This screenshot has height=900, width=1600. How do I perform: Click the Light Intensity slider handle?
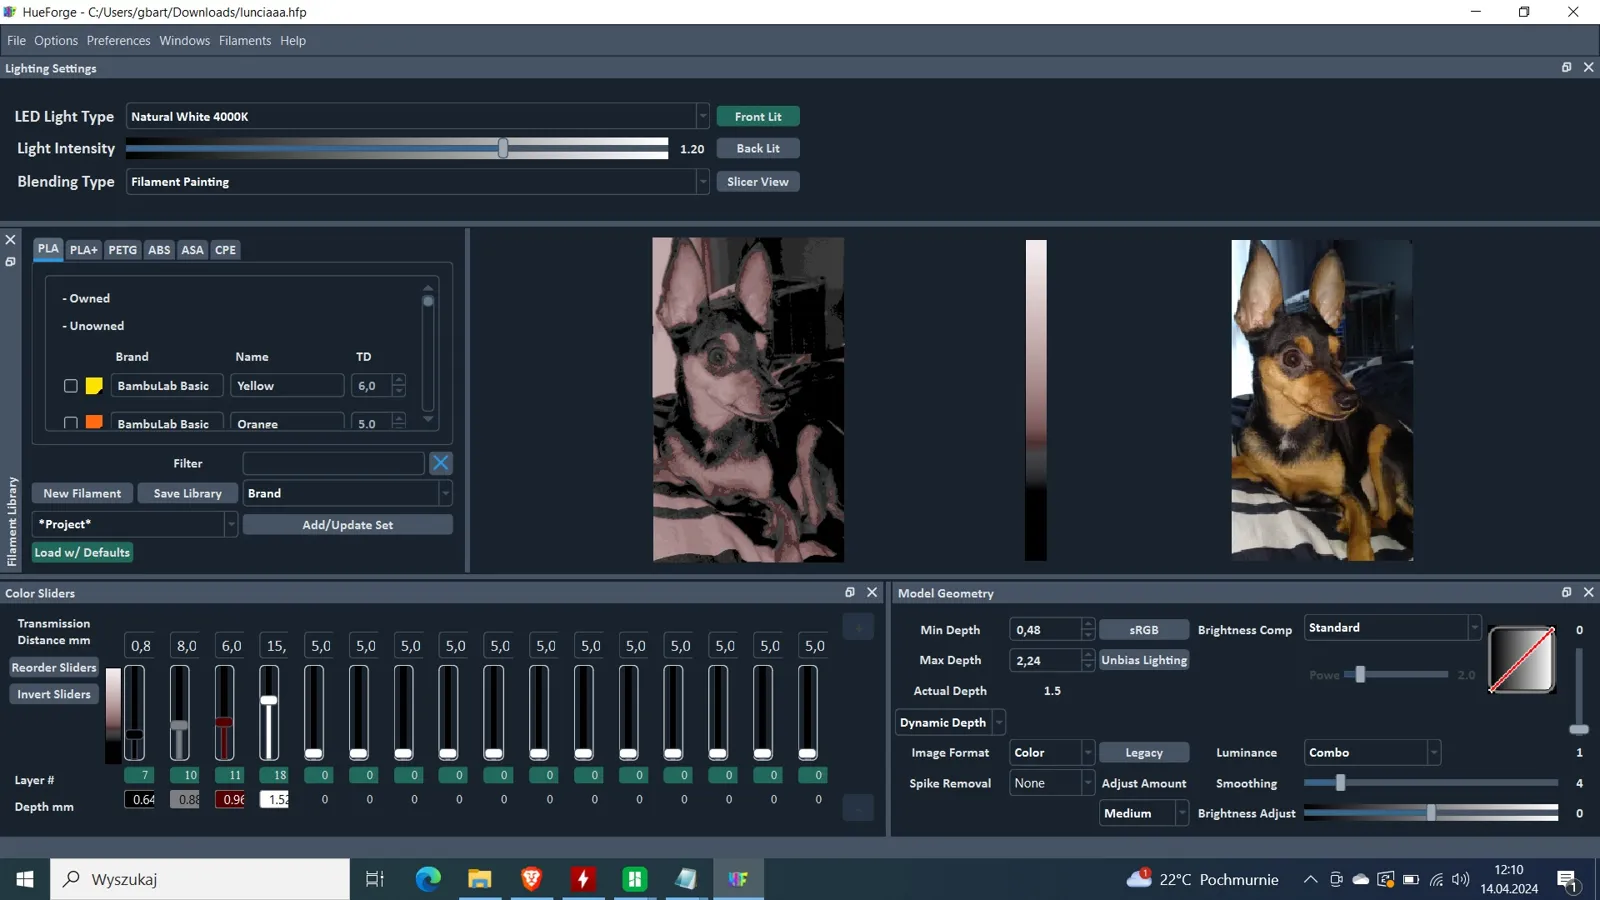[503, 148]
